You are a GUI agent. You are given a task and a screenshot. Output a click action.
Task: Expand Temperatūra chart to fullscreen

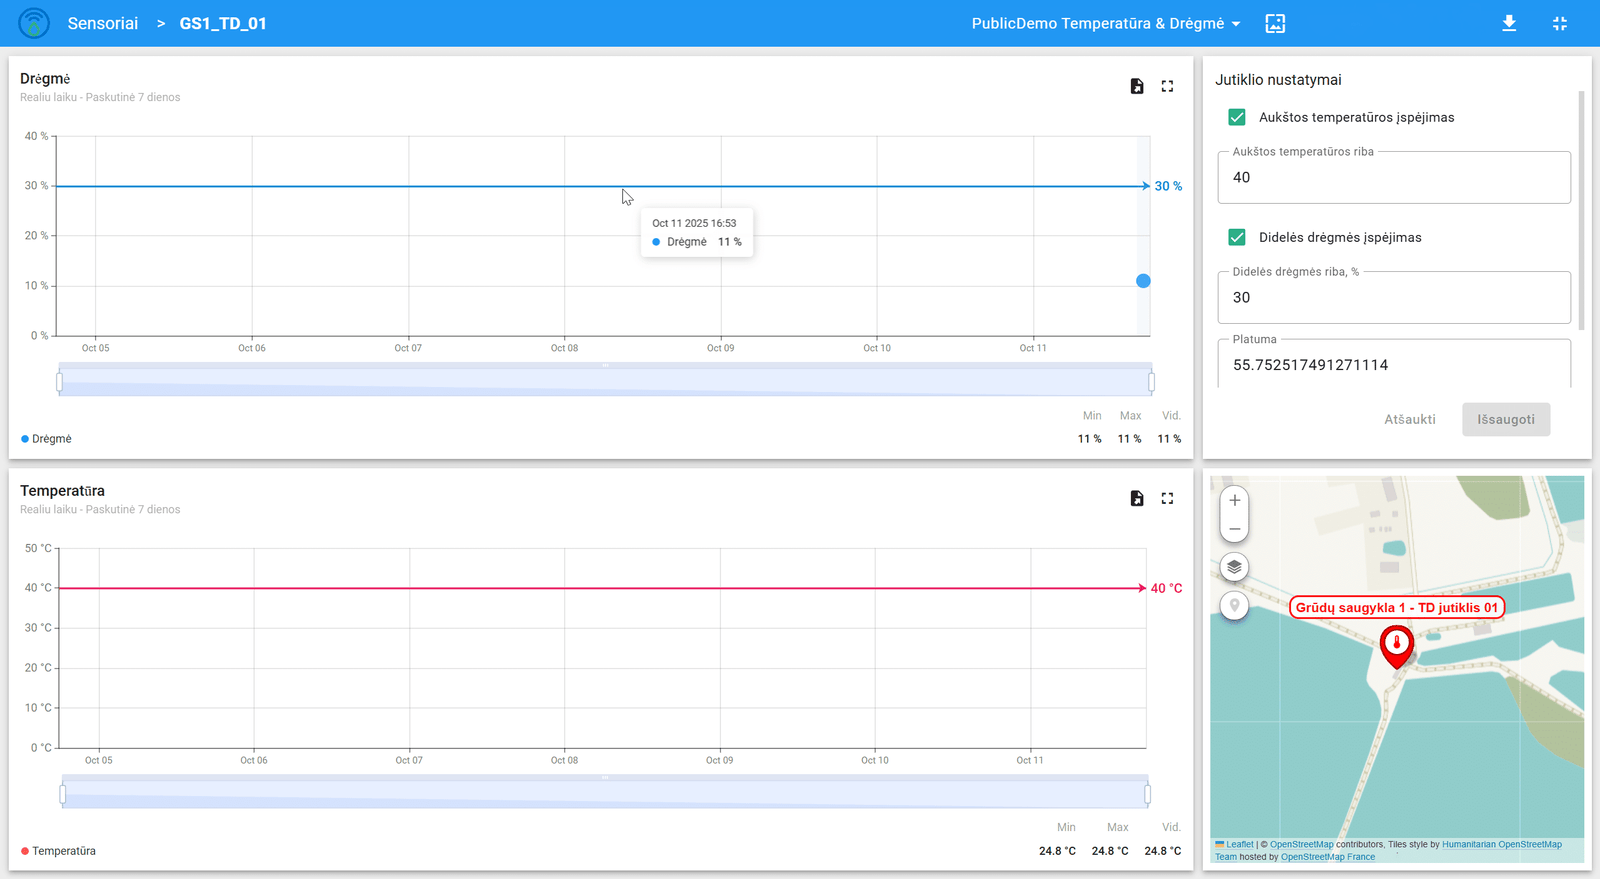(1167, 498)
